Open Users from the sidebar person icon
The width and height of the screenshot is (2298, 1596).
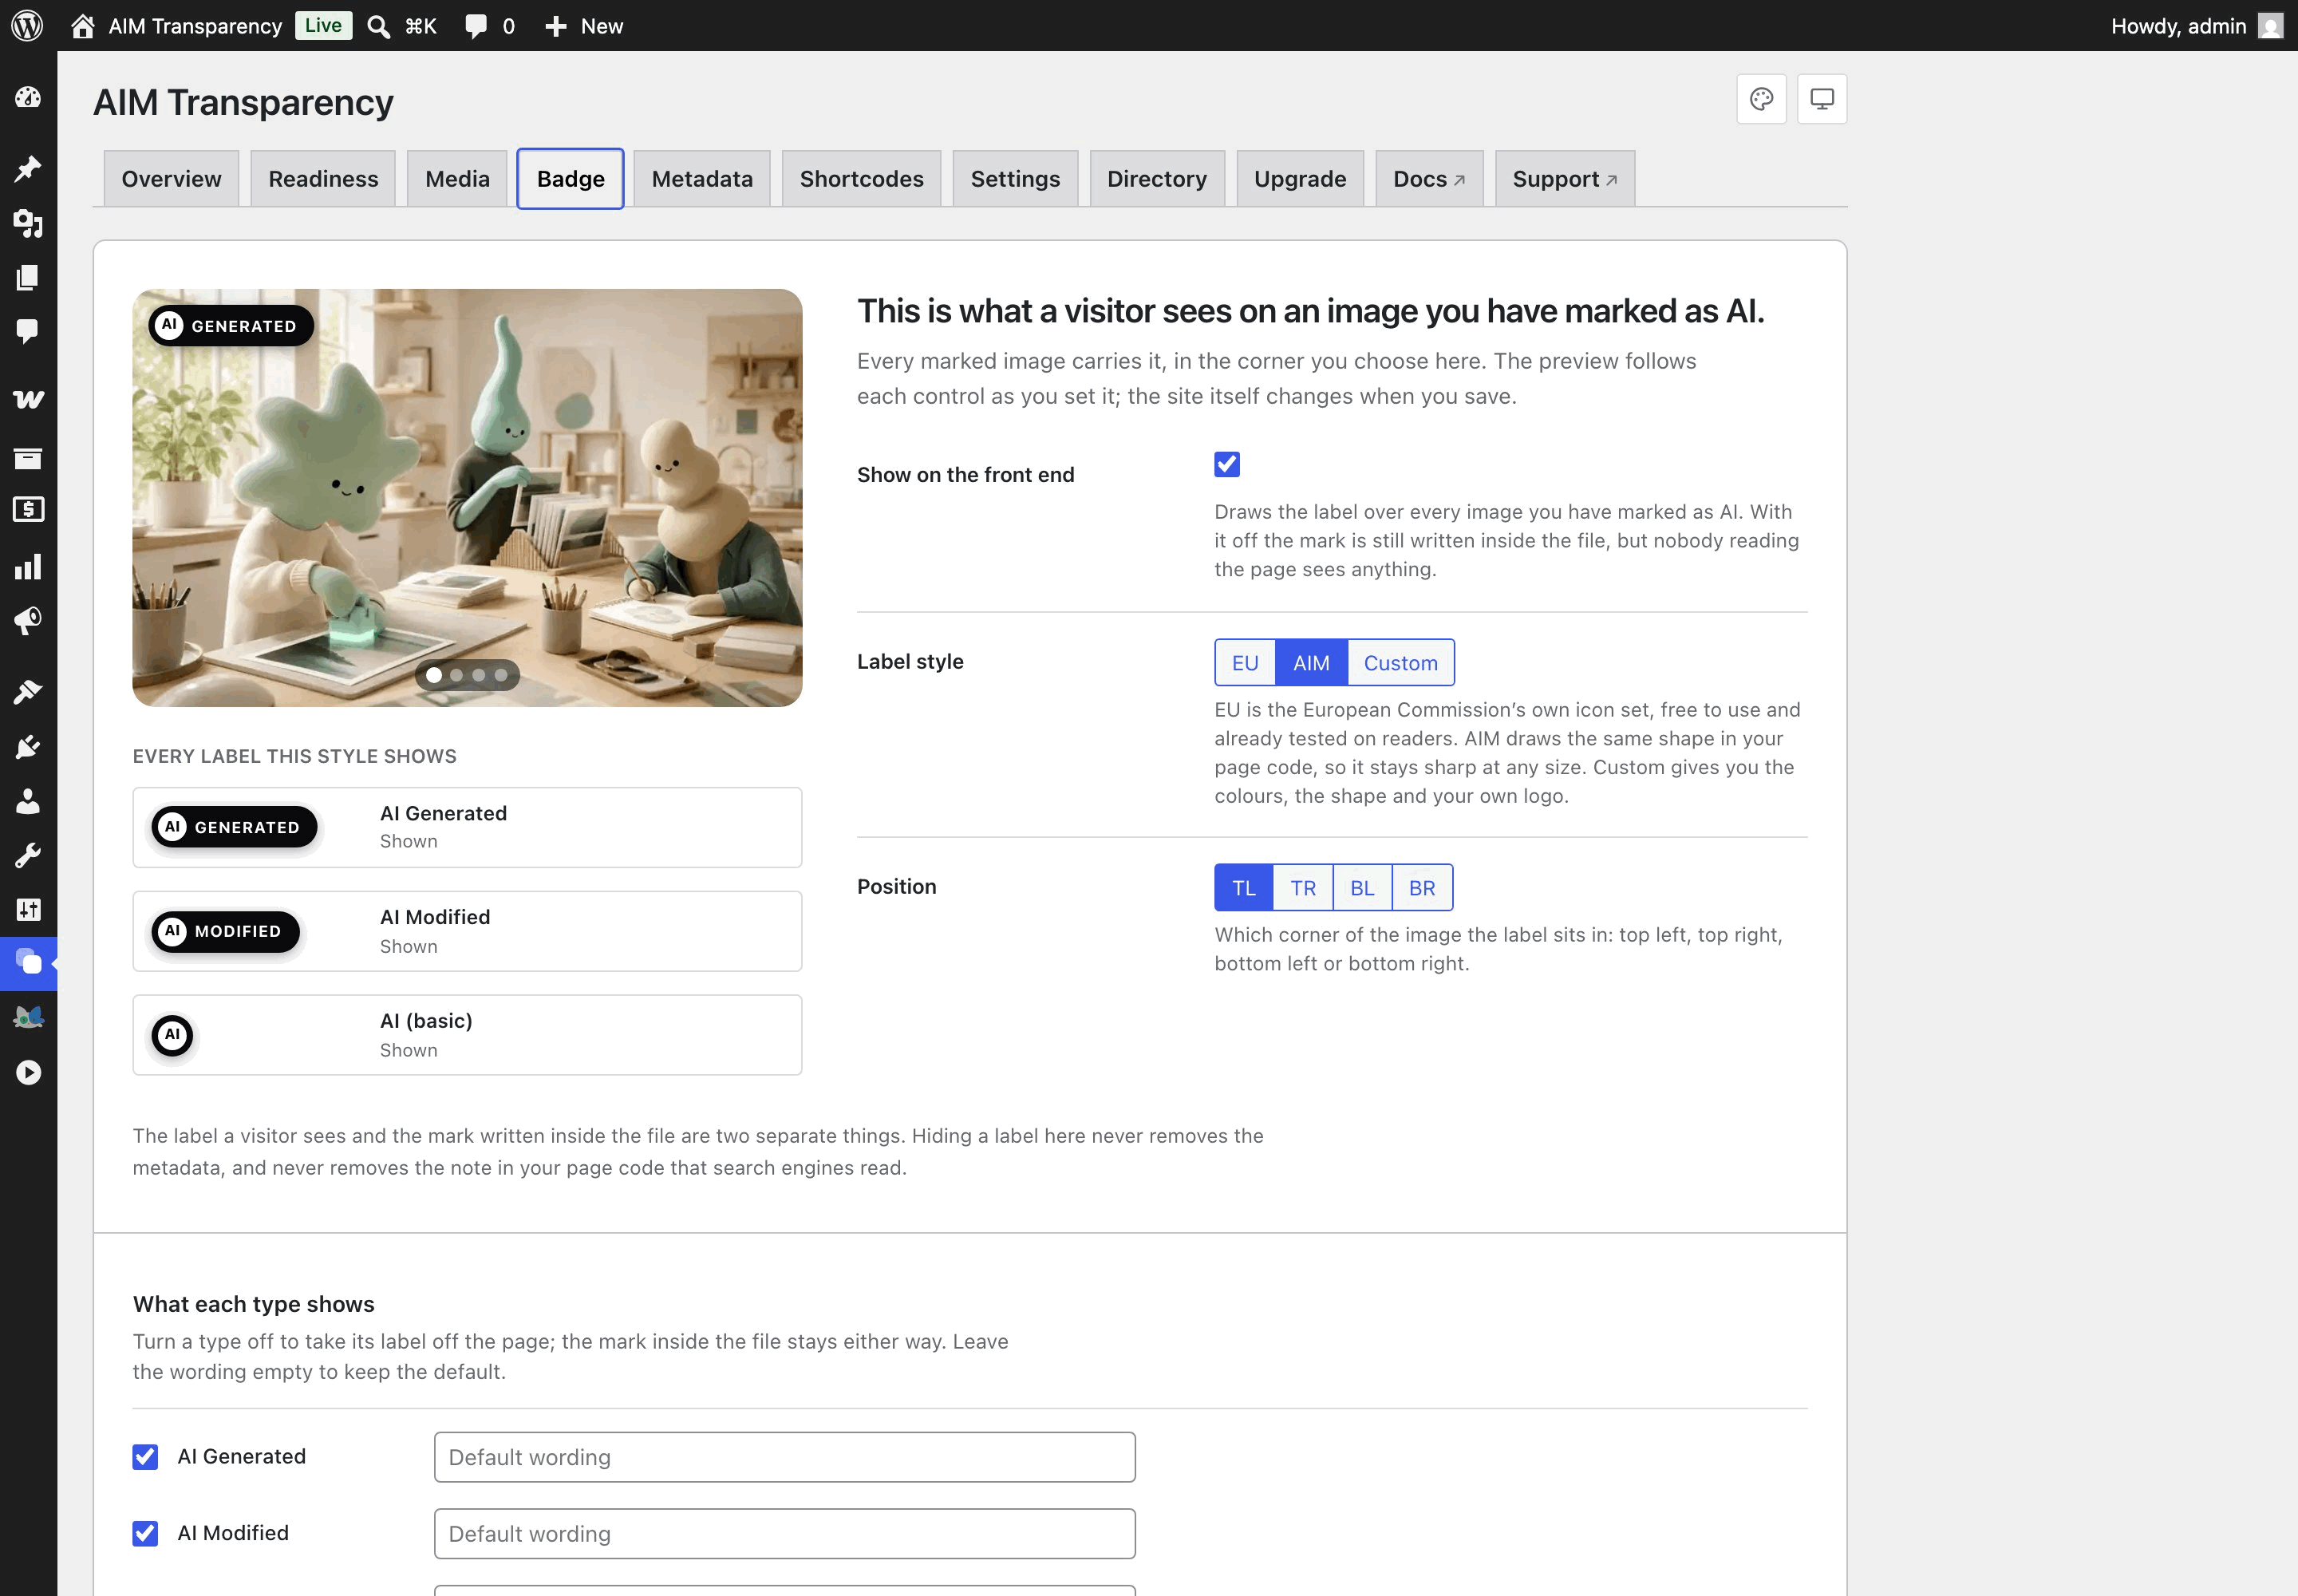tap(28, 801)
